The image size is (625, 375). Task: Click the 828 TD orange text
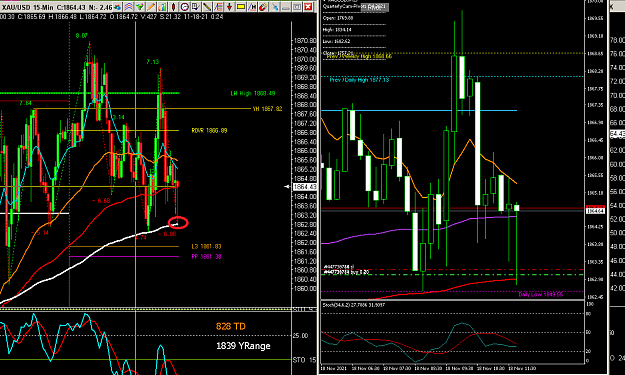coord(231,326)
